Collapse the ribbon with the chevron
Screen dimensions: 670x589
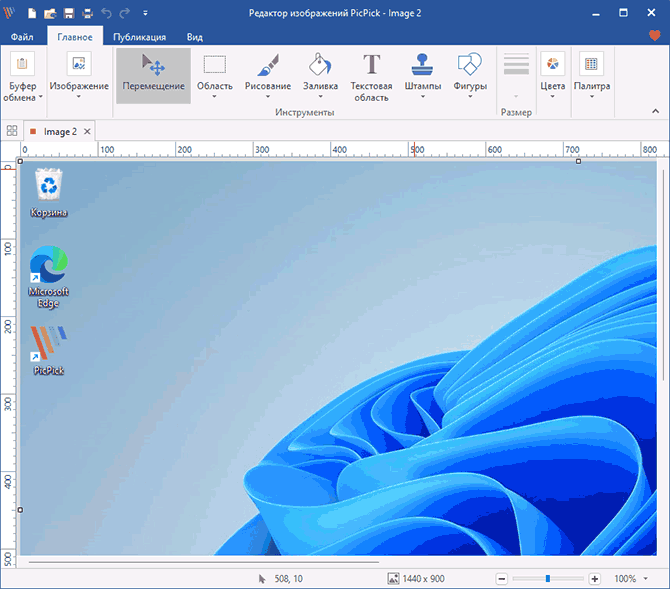655,111
